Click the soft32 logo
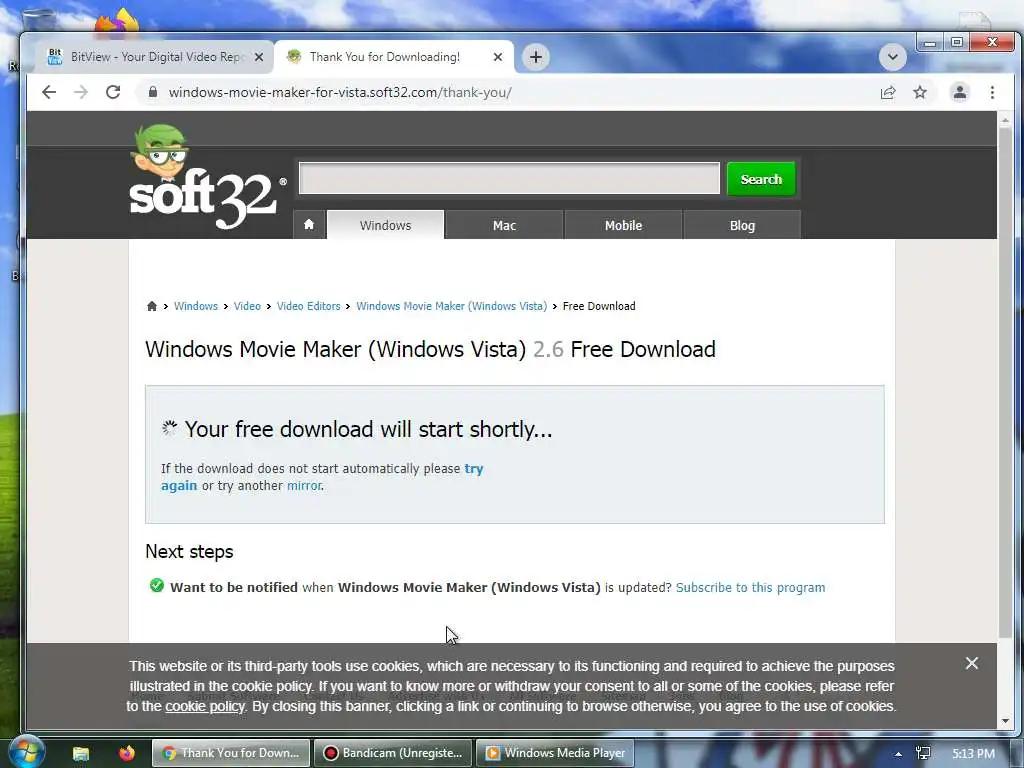 (x=206, y=178)
